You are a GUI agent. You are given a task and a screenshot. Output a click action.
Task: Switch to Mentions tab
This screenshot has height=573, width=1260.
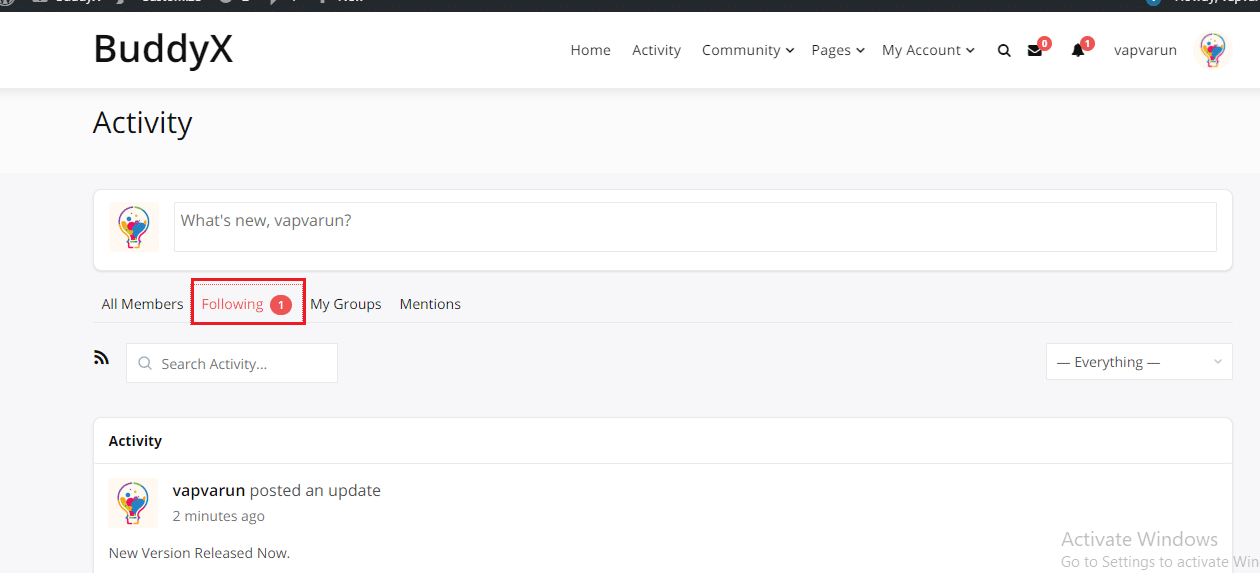coord(430,304)
